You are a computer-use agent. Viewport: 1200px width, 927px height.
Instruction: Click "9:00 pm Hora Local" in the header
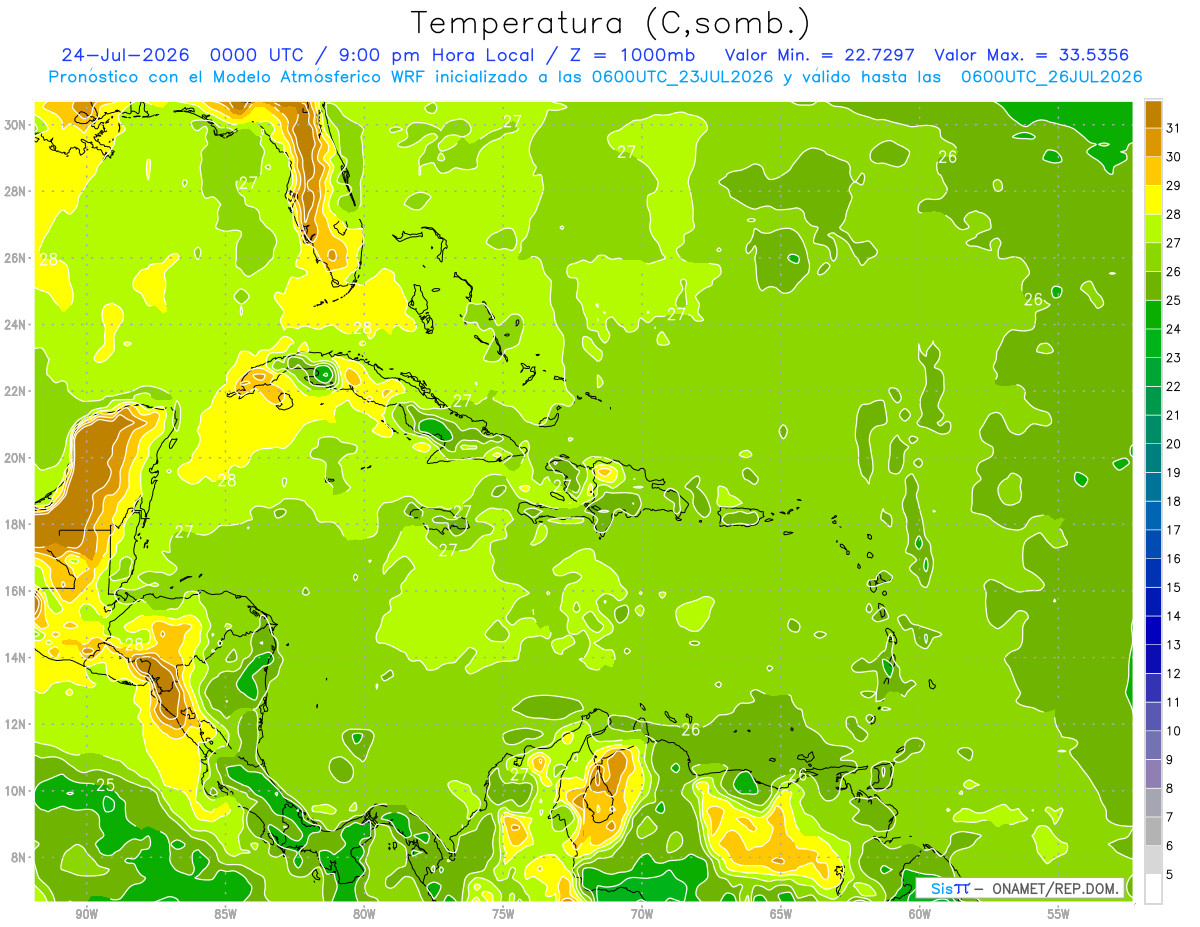pyautogui.click(x=437, y=55)
